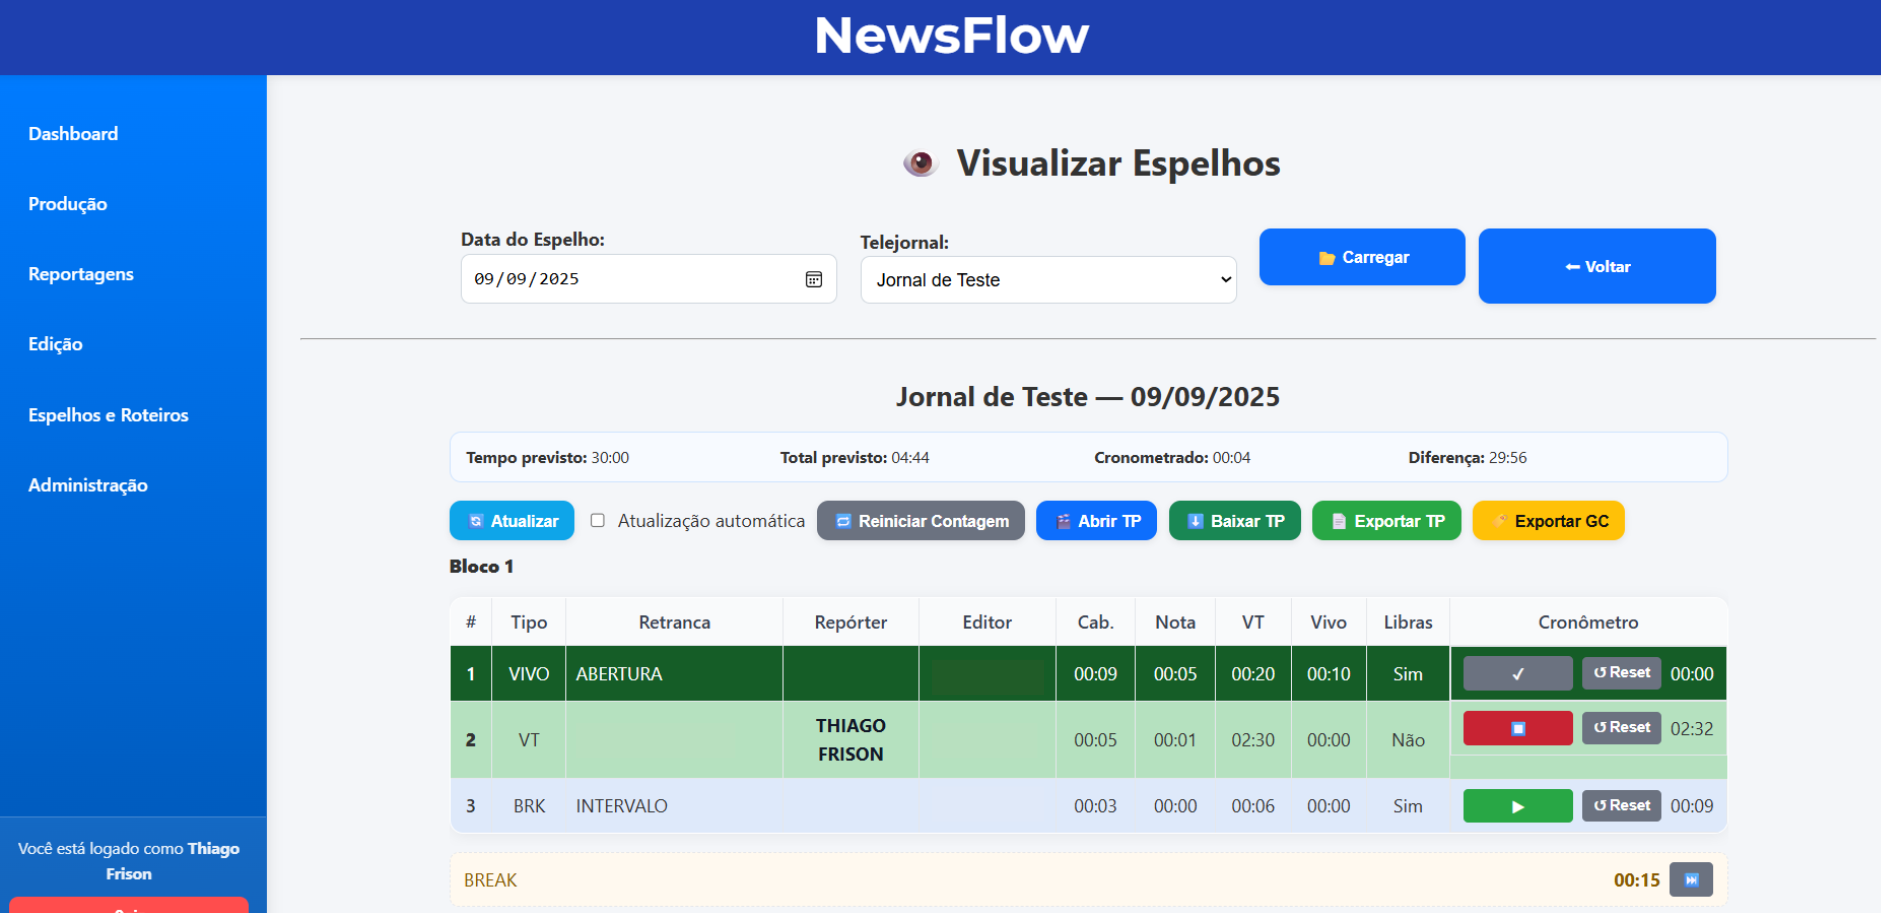Reset the INTERVALO row timer

(1621, 806)
